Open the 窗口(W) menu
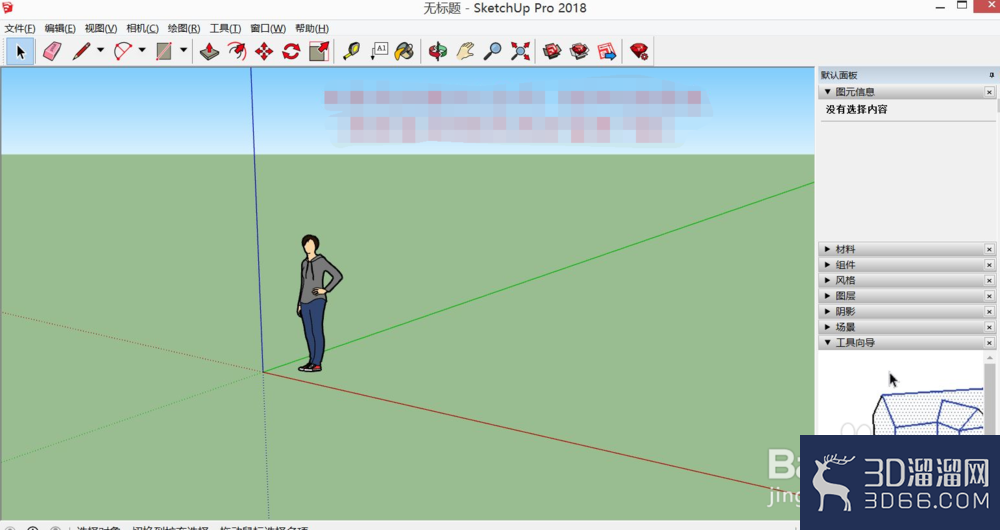Screen dimensions: 1000x530 click(268, 29)
